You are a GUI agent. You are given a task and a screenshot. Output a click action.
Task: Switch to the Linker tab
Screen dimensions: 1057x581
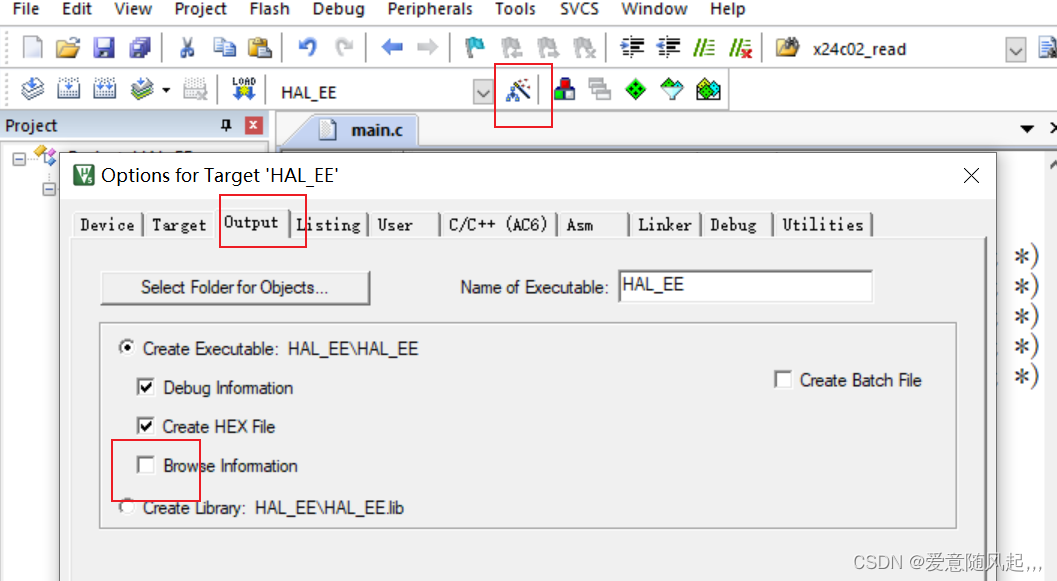point(664,224)
